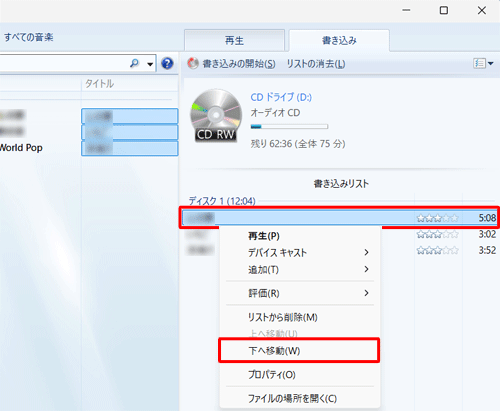Select the World Pop genre entry
Viewport: 500px width, 411px height.
tap(21, 148)
